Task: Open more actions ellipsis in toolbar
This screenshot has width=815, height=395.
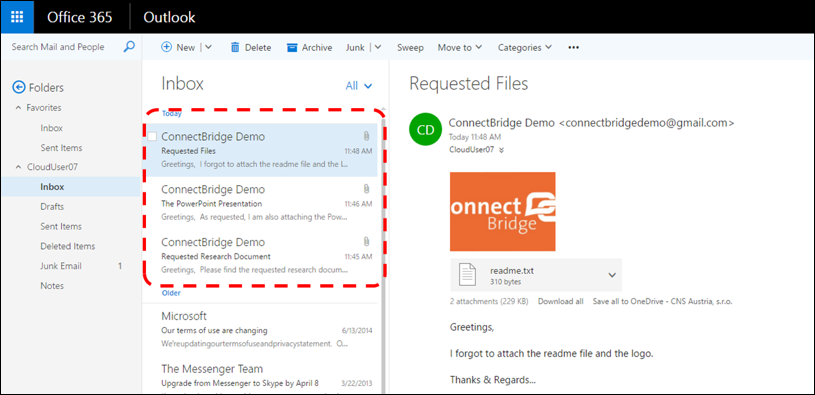Action: 573,47
